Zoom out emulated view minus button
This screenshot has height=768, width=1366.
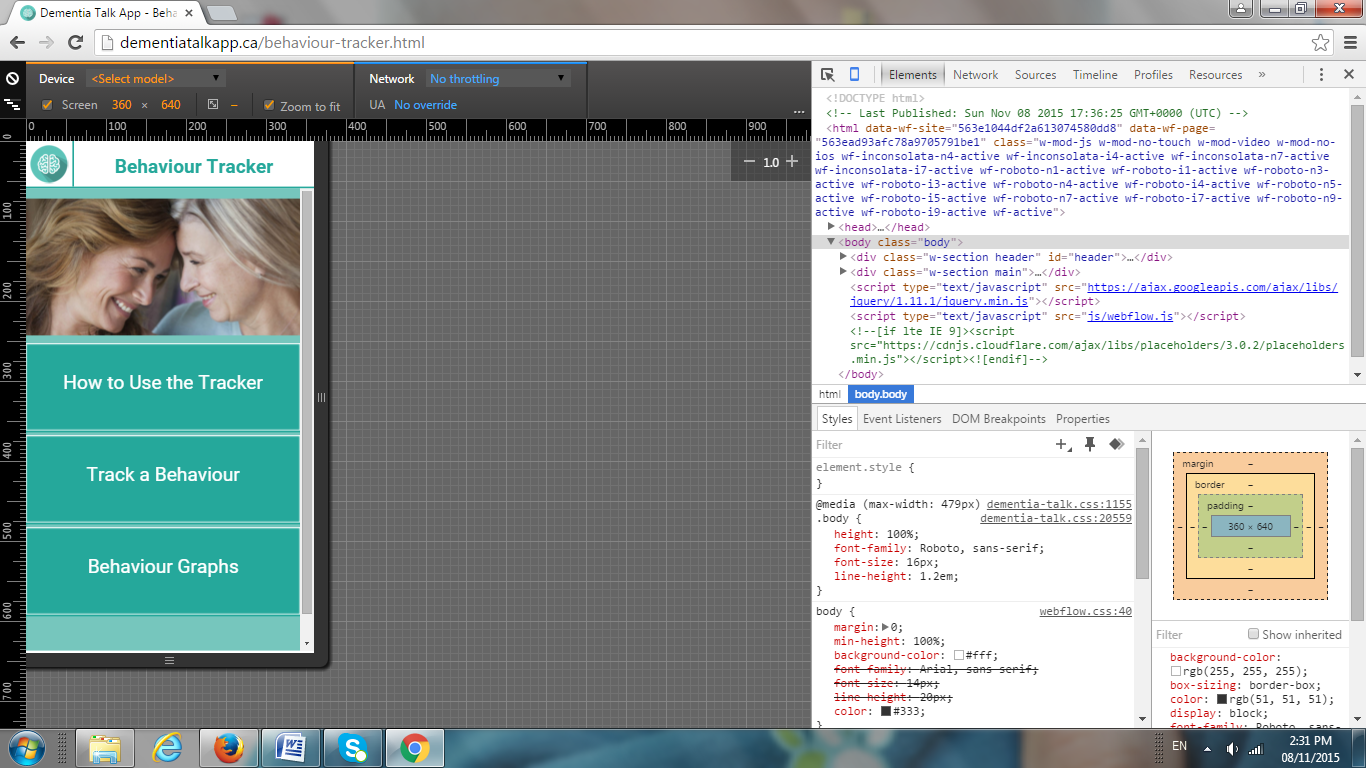pos(749,161)
